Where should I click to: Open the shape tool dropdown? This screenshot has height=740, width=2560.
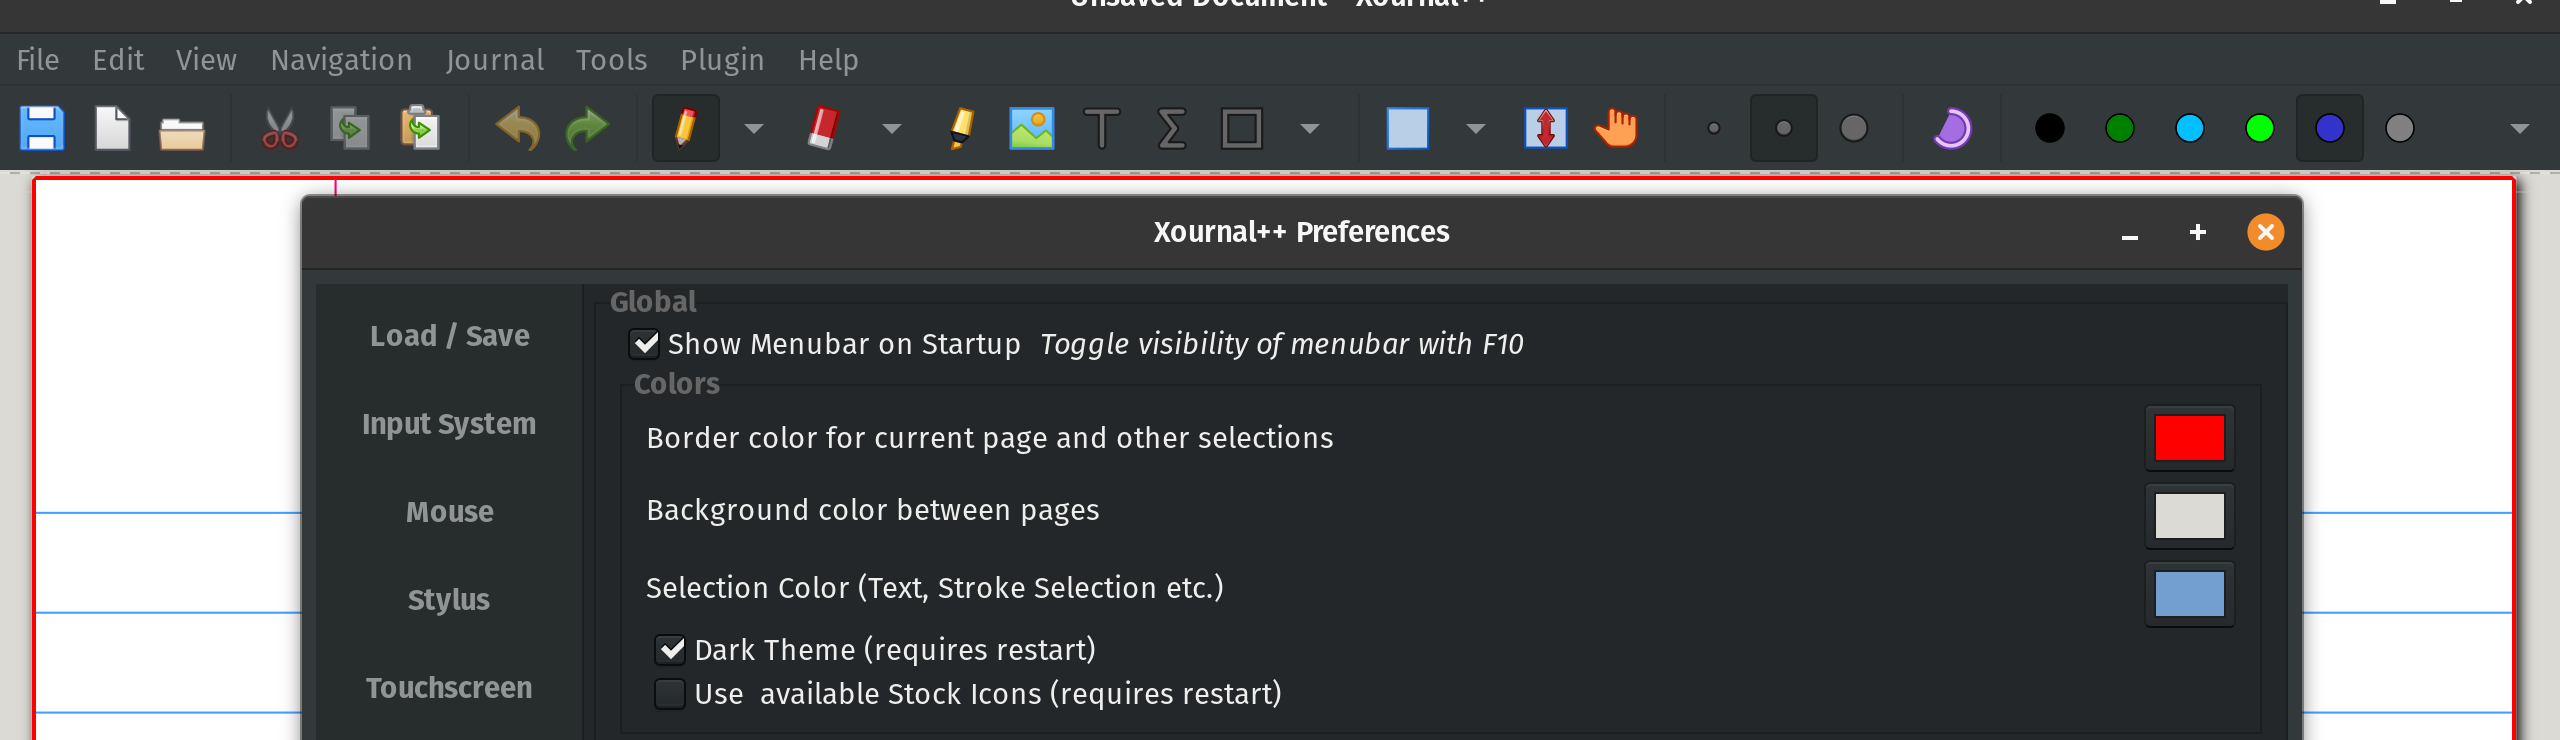pos(1311,128)
